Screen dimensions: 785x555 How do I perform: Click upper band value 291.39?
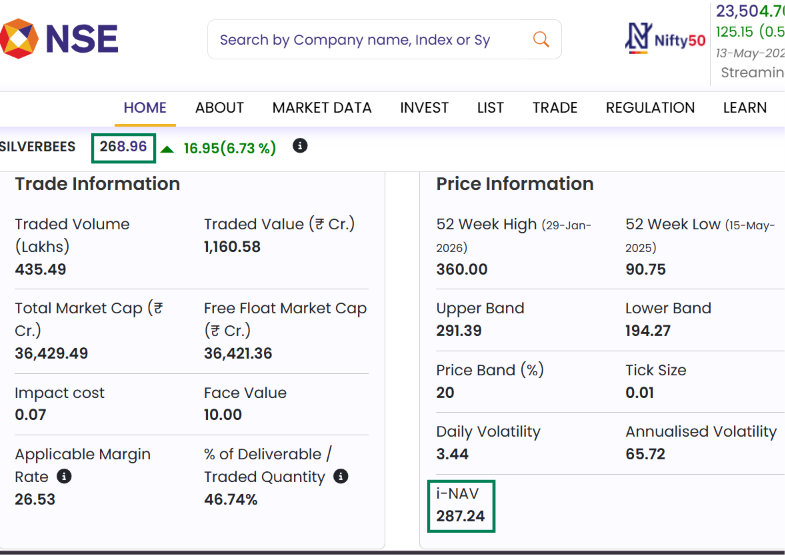[459, 330]
